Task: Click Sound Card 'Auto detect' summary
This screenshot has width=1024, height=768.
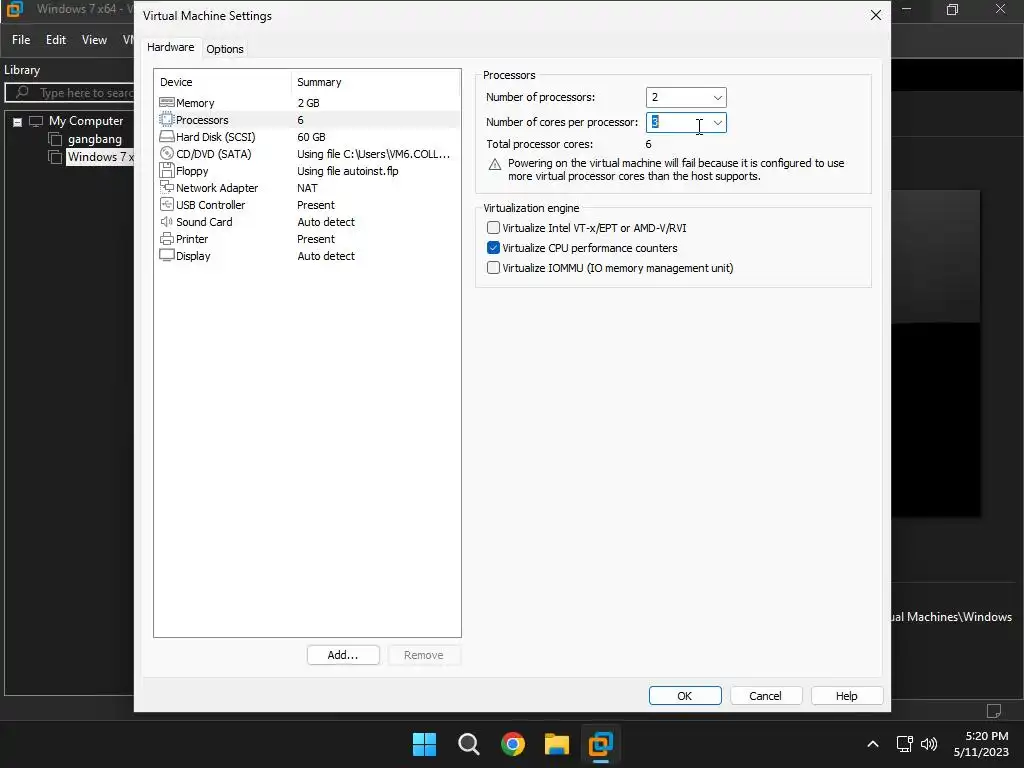Action: [326, 222]
